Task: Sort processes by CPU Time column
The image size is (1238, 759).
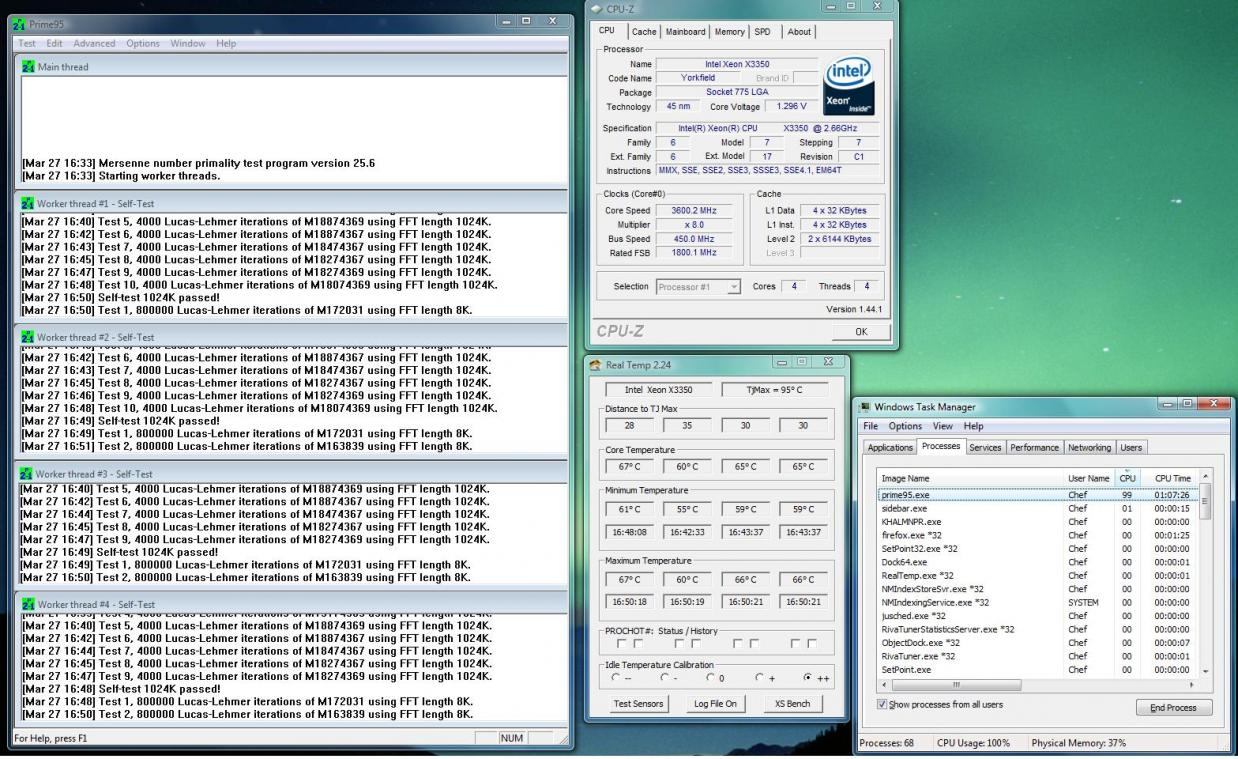Action: [x=1168, y=478]
